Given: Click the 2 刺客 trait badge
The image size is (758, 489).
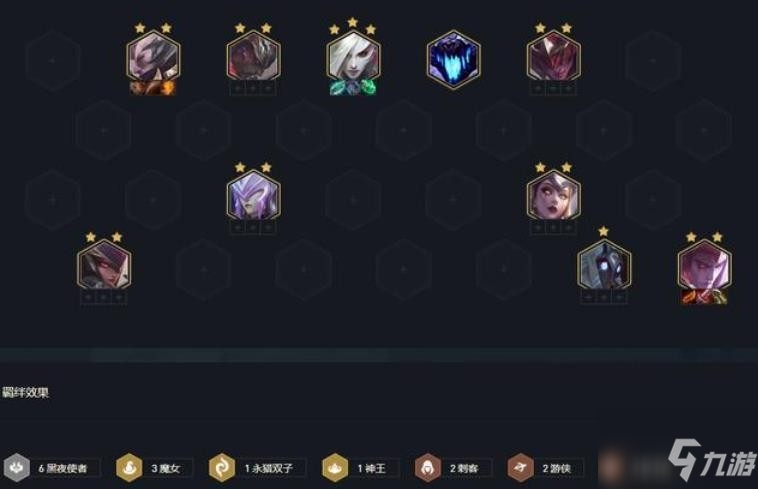Looking at the screenshot, I should pyautogui.click(x=453, y=468).
